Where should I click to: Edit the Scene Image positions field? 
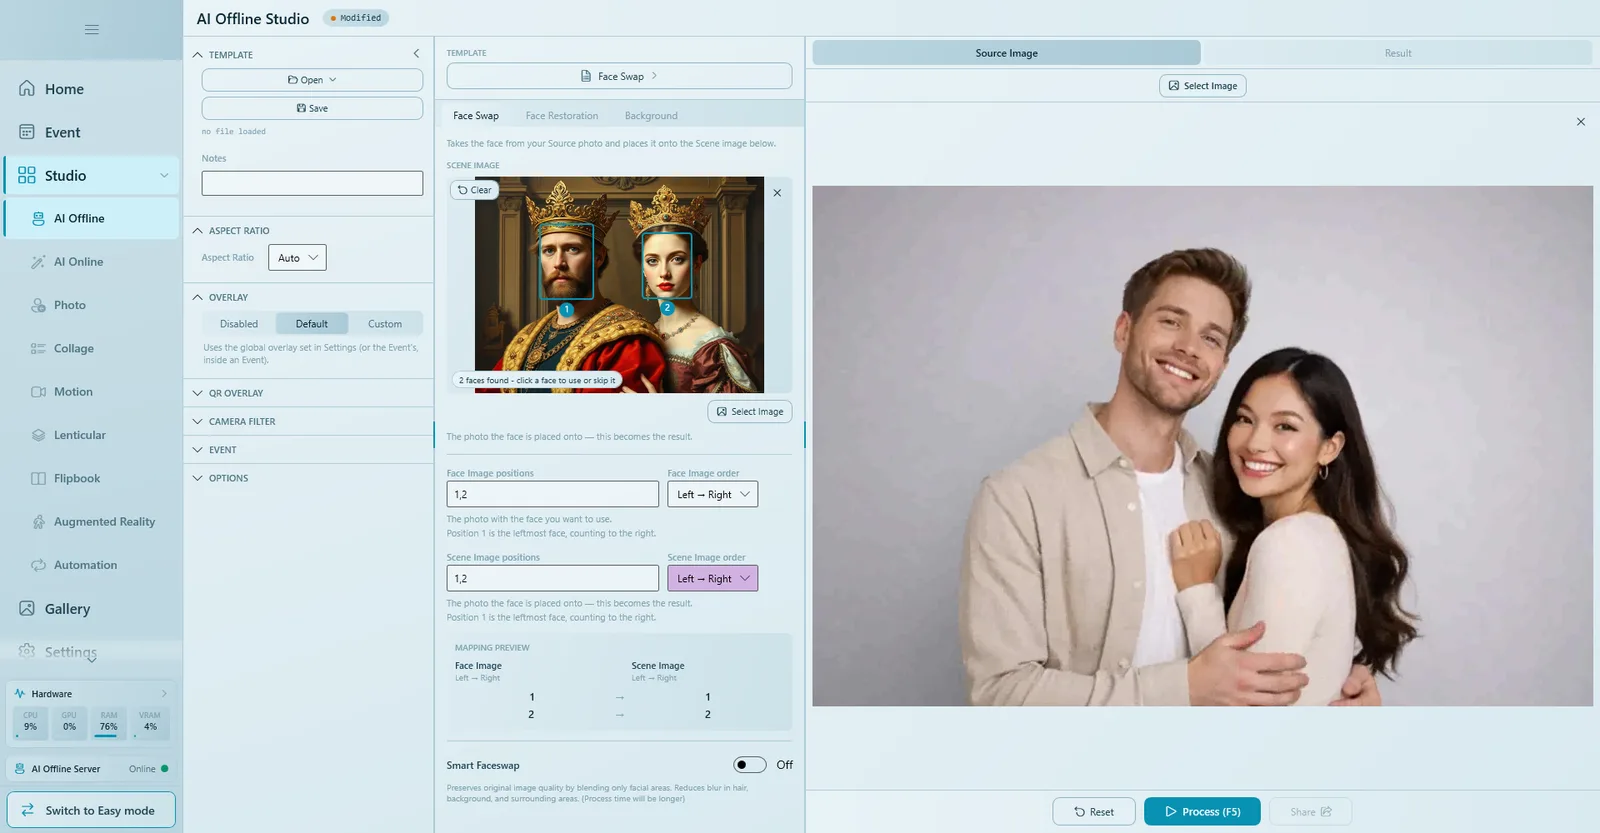[x=552, y=579]
